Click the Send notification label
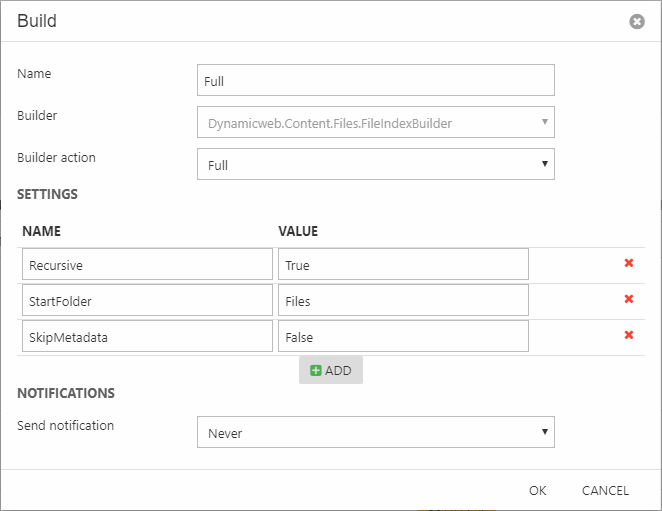 pyautogui.click(x=66, y=425)
